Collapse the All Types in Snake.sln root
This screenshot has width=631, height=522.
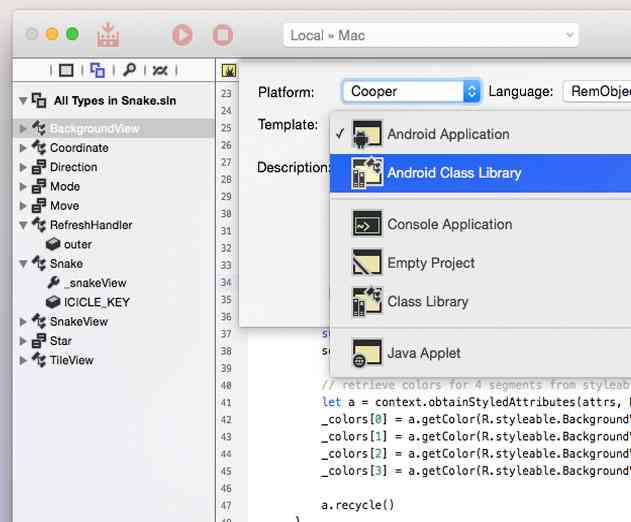click(x=23, y=100)
